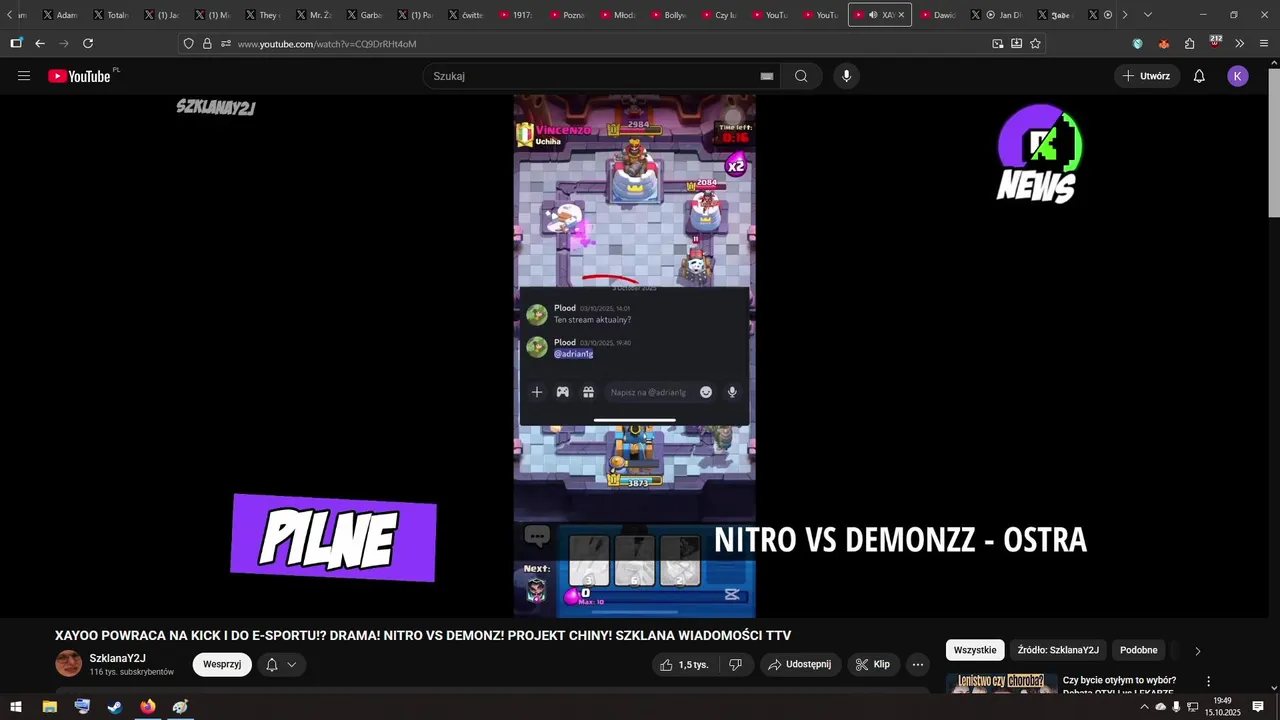Switch to the Garbe tab
Viewport: 1280px width, 720px height.
(364, 15)
